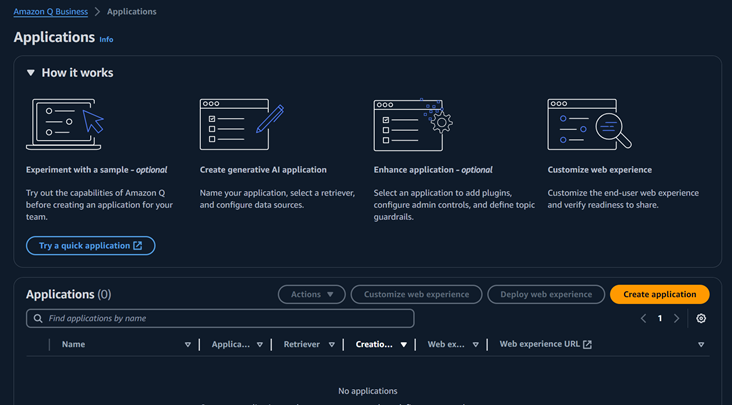This screenshot has width=732, height=405.
Task: Go to next page of applications
Action: pos(676,318)
